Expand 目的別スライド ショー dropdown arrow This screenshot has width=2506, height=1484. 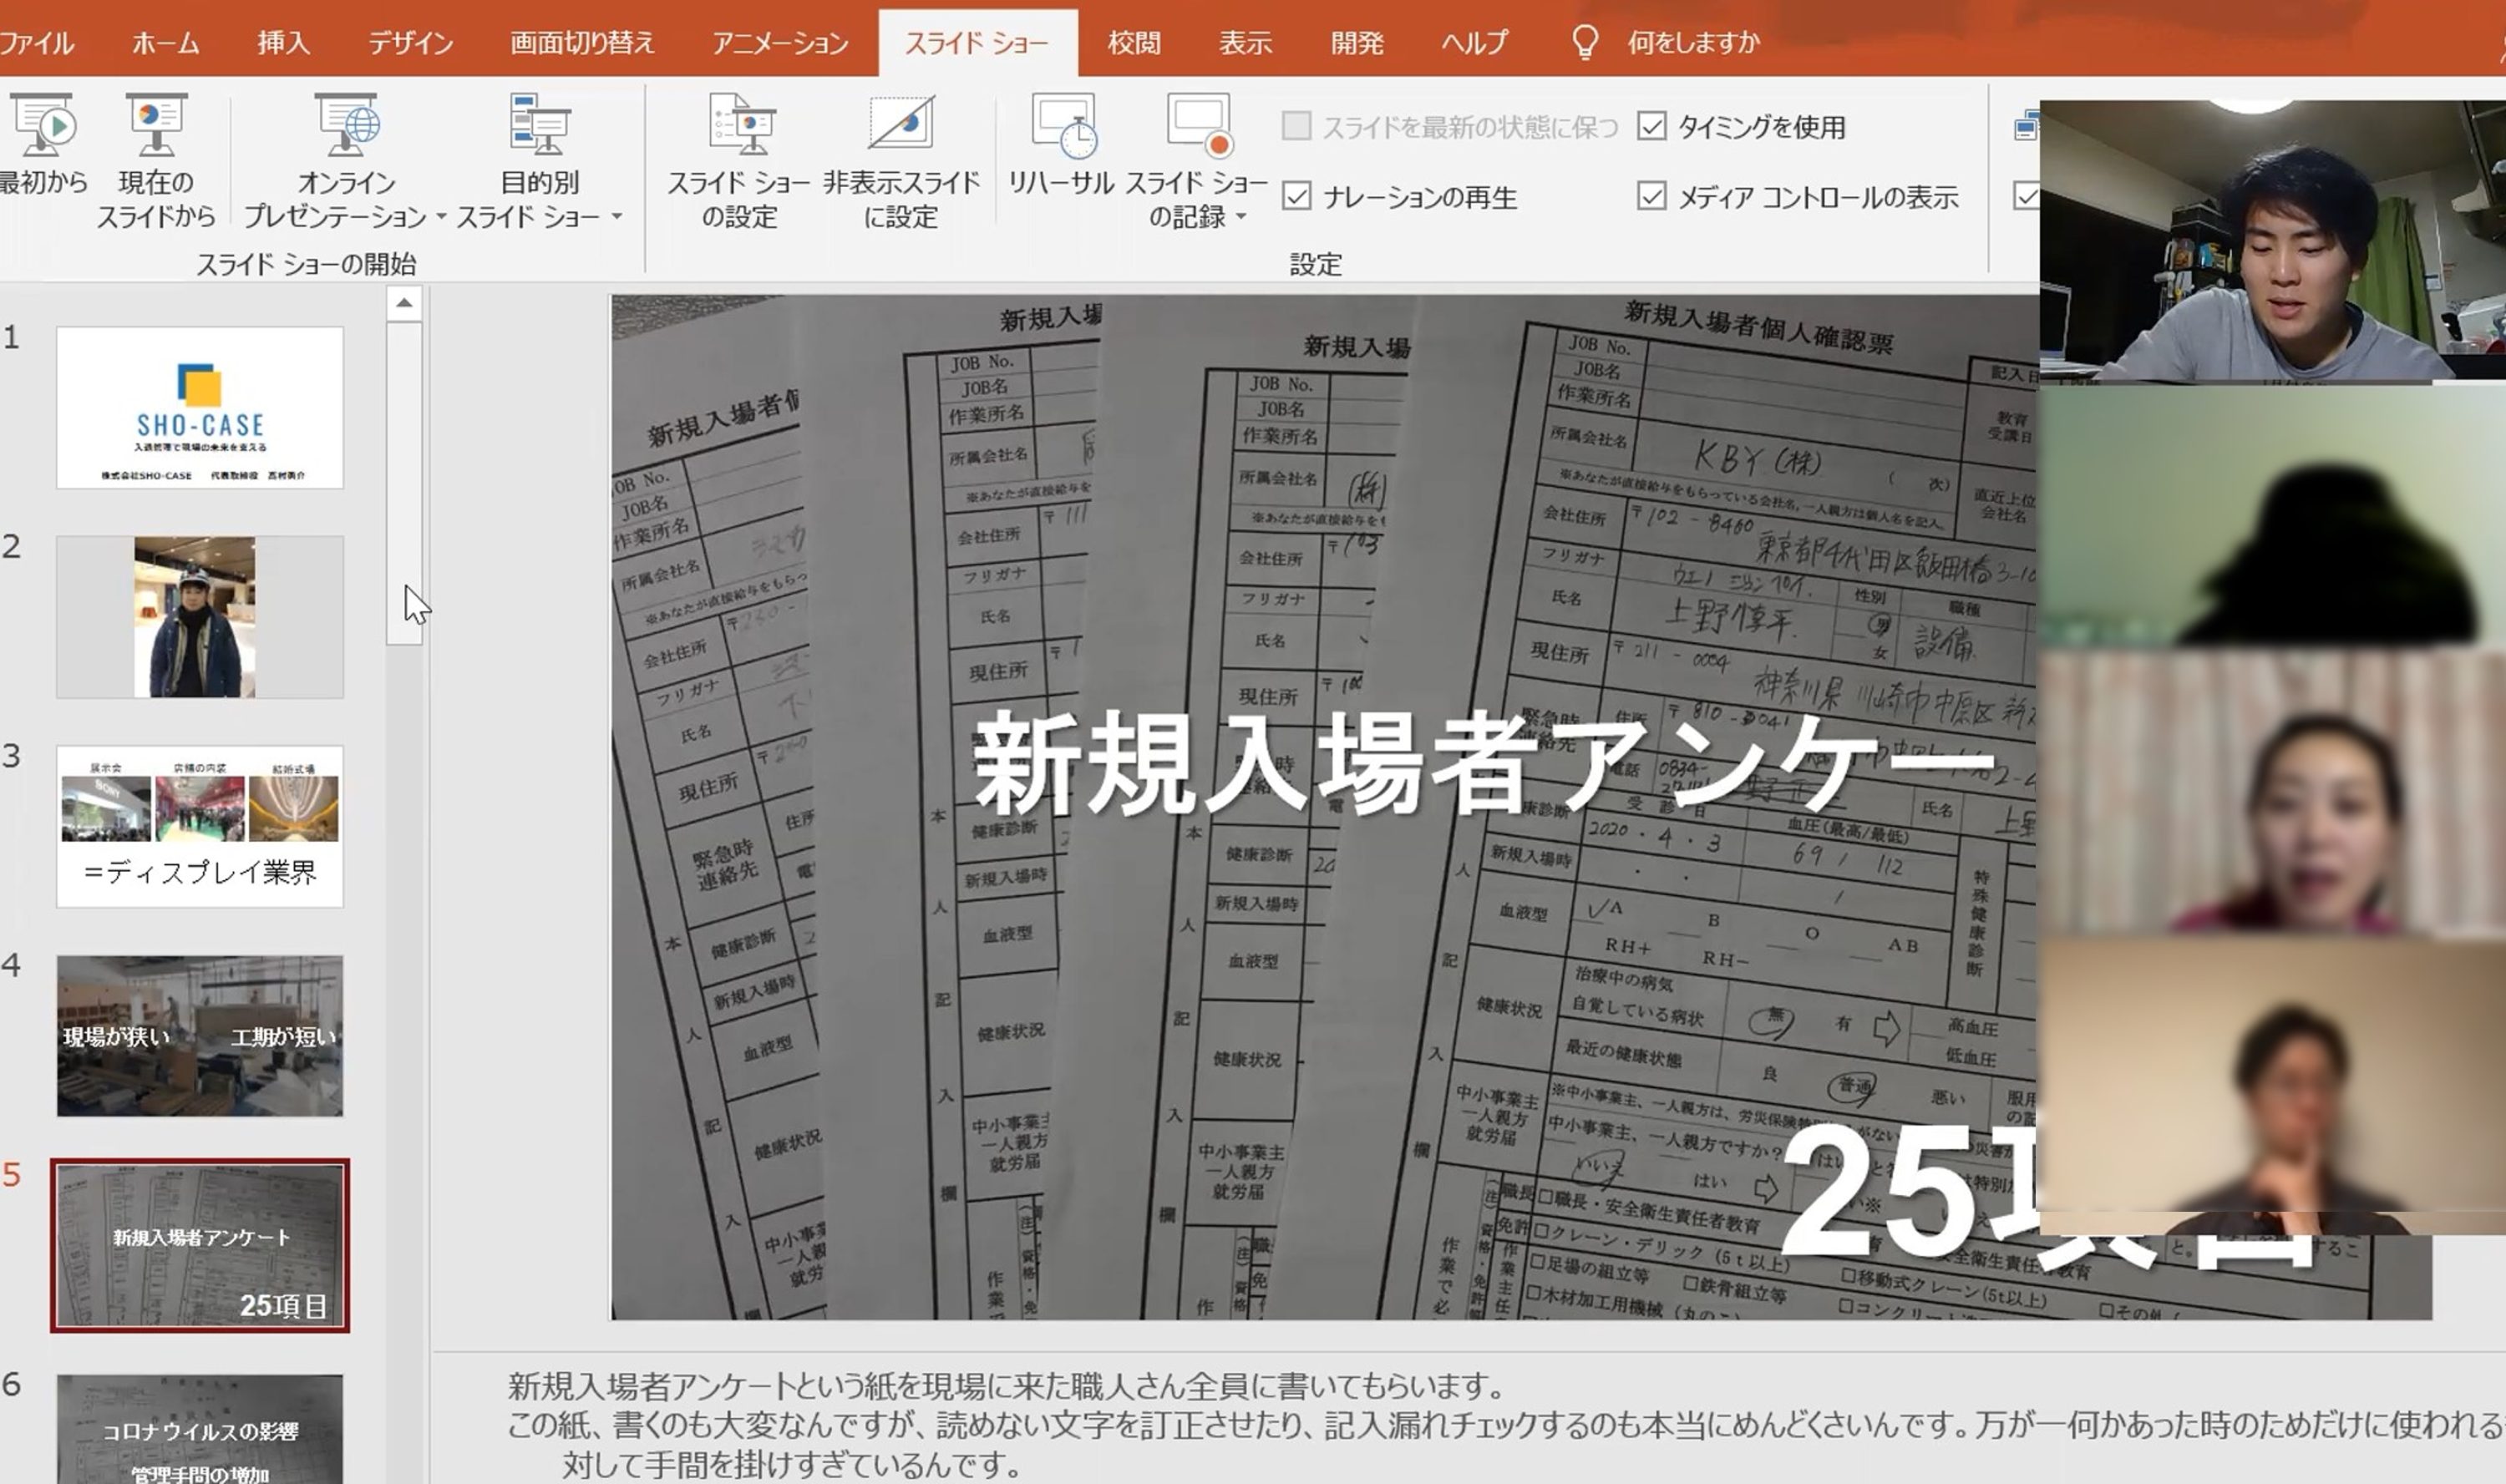click(617, 216)
